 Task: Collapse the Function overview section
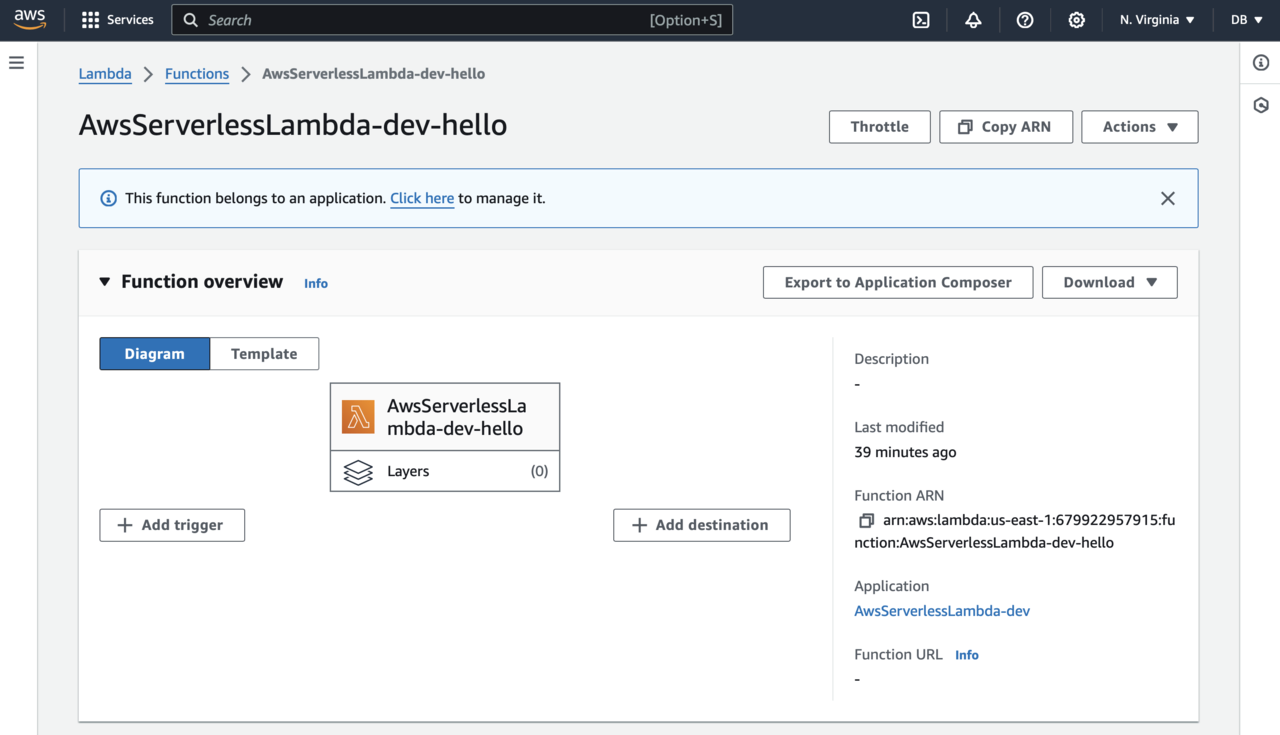(105, 282)
